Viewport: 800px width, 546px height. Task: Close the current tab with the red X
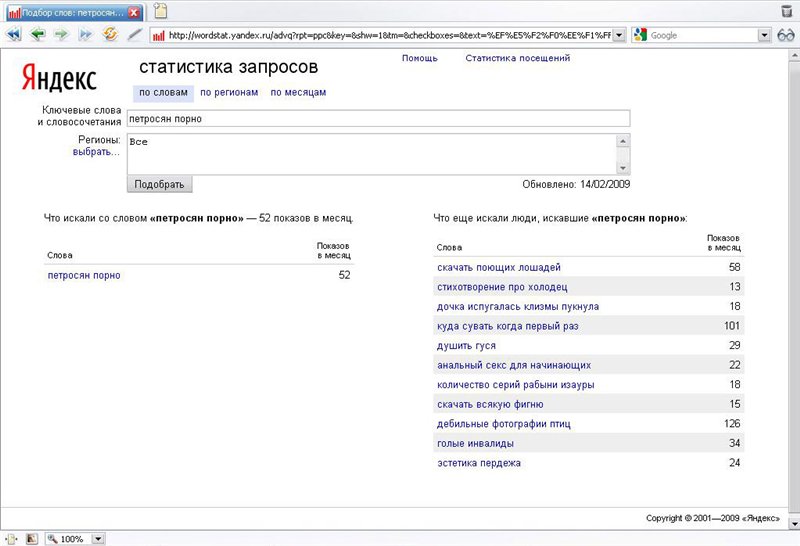134,12
